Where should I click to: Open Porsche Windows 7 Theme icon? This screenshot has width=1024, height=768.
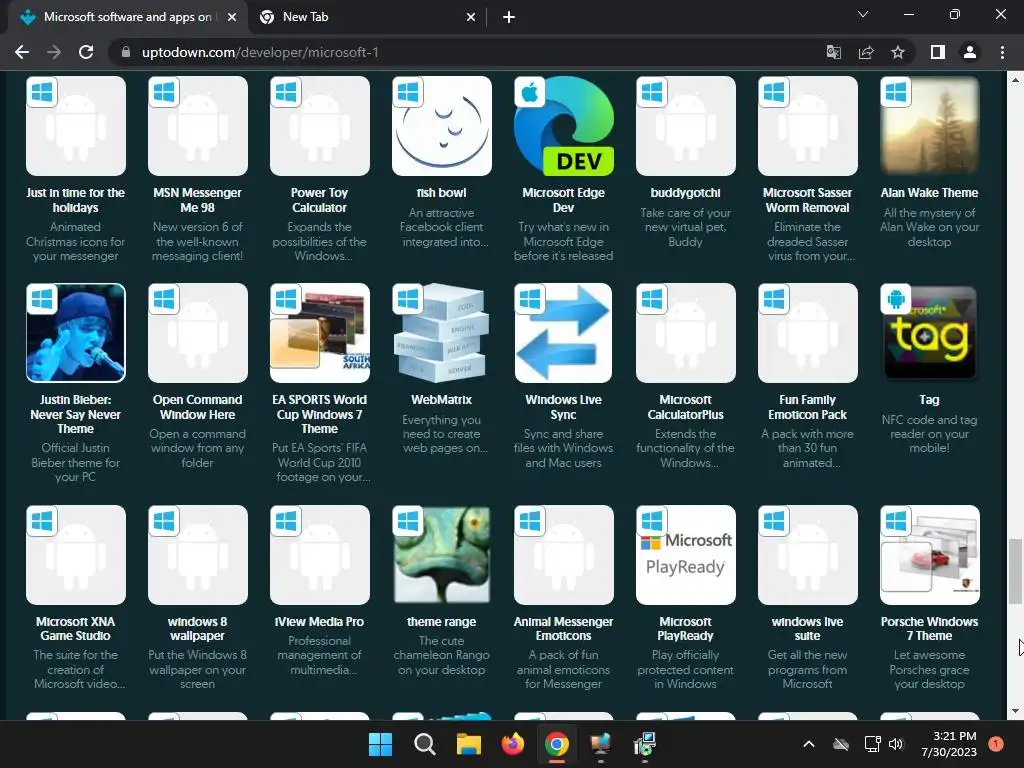pos(929,555)
